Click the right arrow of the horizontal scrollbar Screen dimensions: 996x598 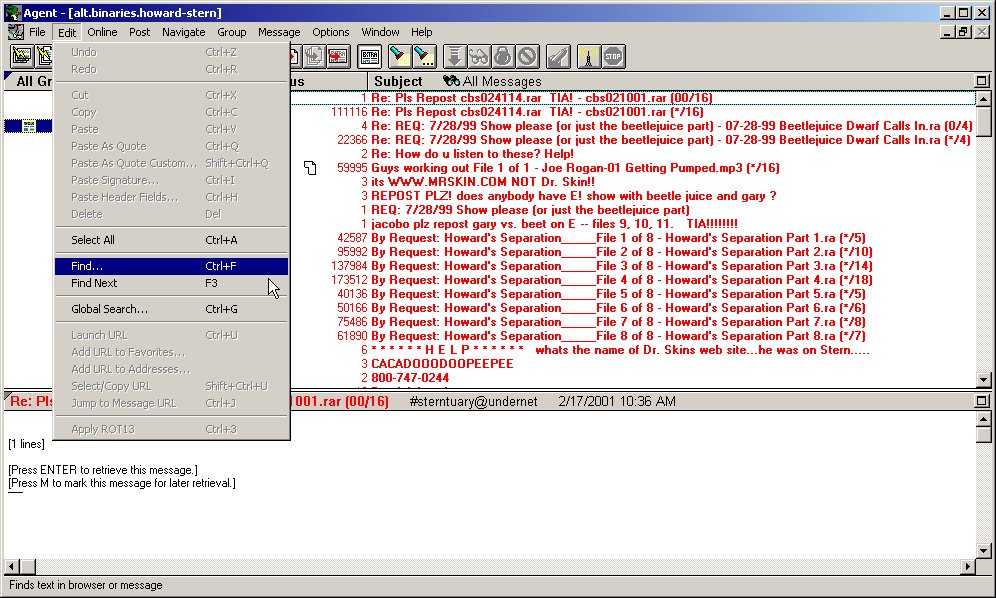coord(967,566)
